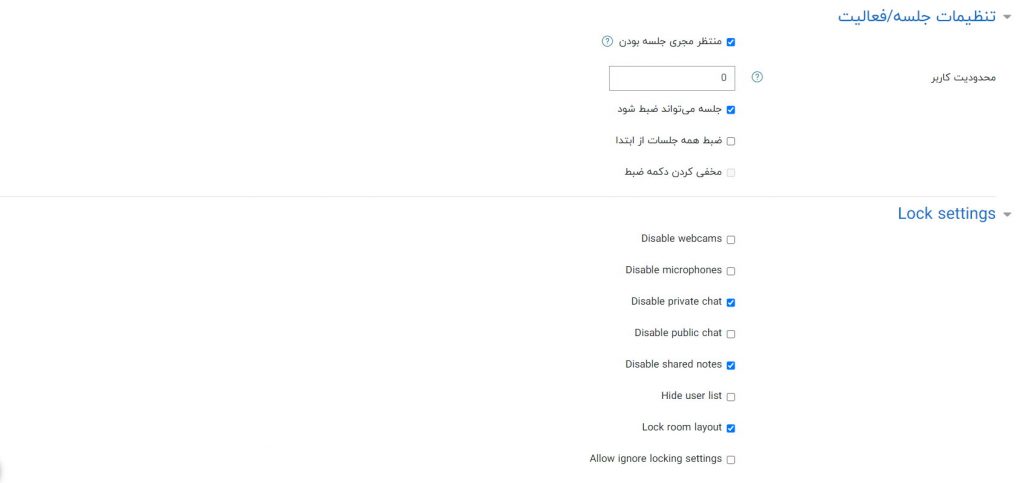Focus the محدودیت کاربر number field

672,78
